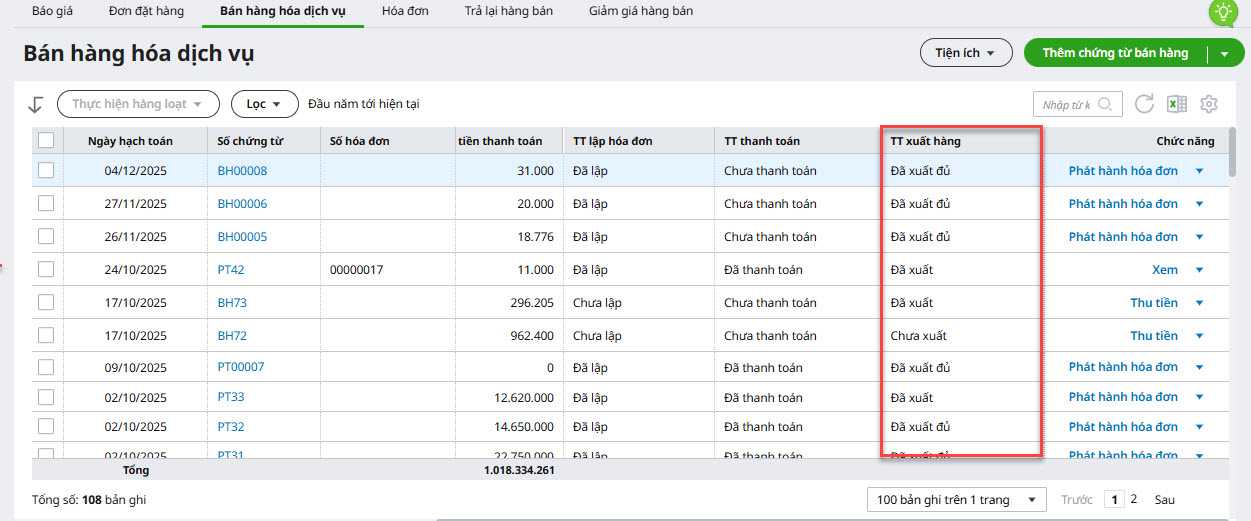Check the box for the BH72 row

click(x=46, y=336)
